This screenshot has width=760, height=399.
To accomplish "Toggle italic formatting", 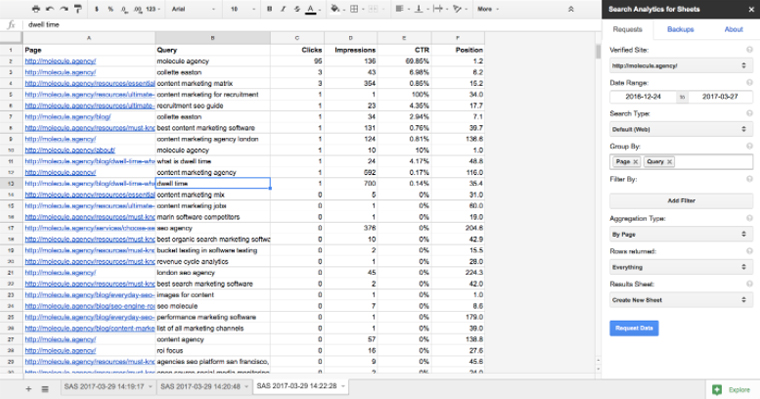I will (283, 9).
